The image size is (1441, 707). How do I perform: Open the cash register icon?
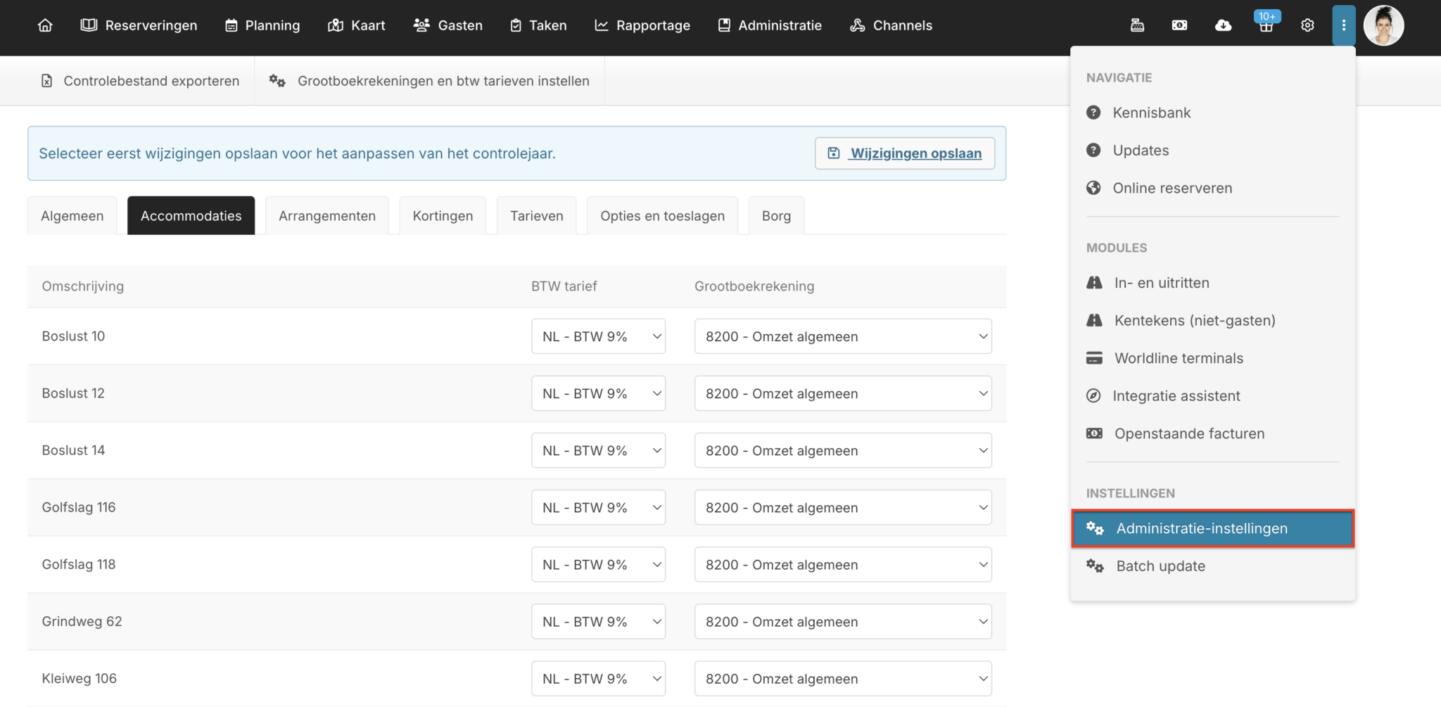point(1137,26)
